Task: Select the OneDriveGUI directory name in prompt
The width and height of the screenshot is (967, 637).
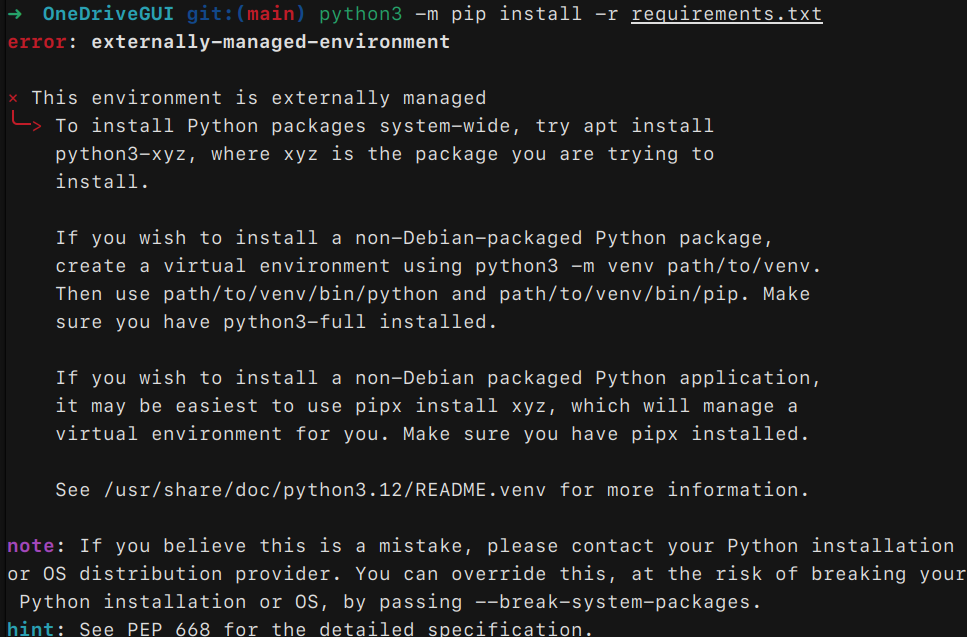Action: 109,15
